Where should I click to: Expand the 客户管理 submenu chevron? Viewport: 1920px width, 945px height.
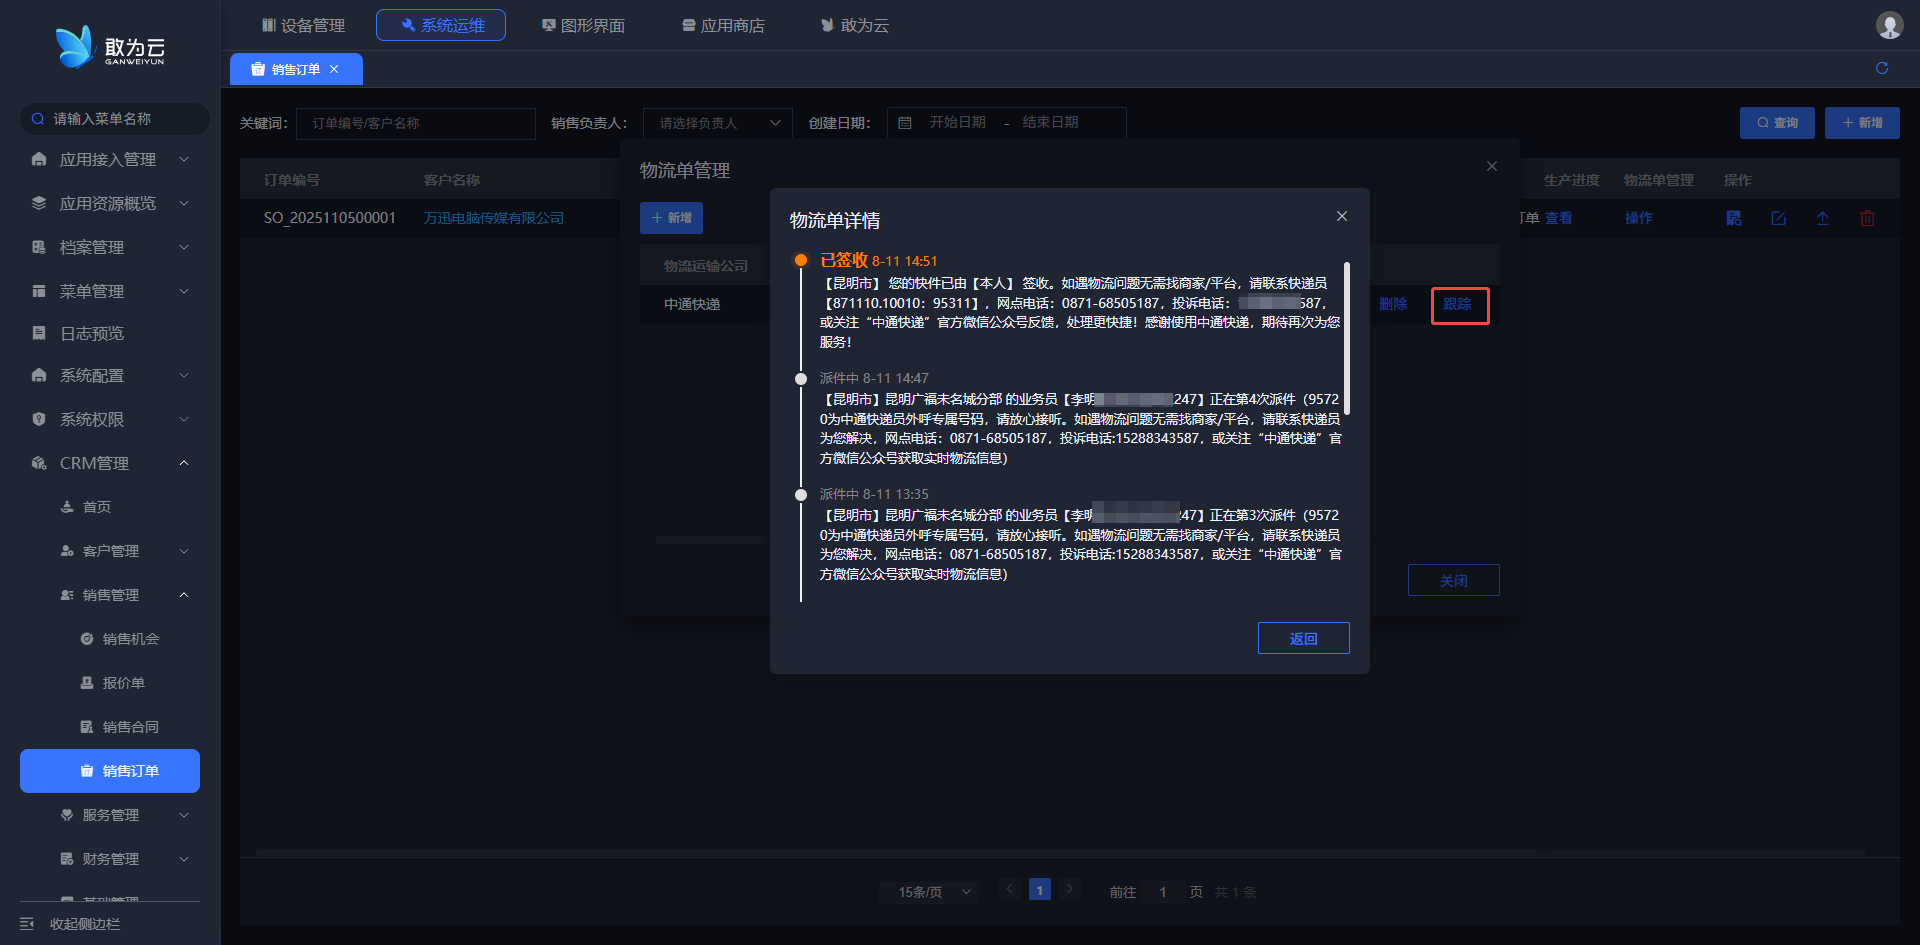[184, 551]
